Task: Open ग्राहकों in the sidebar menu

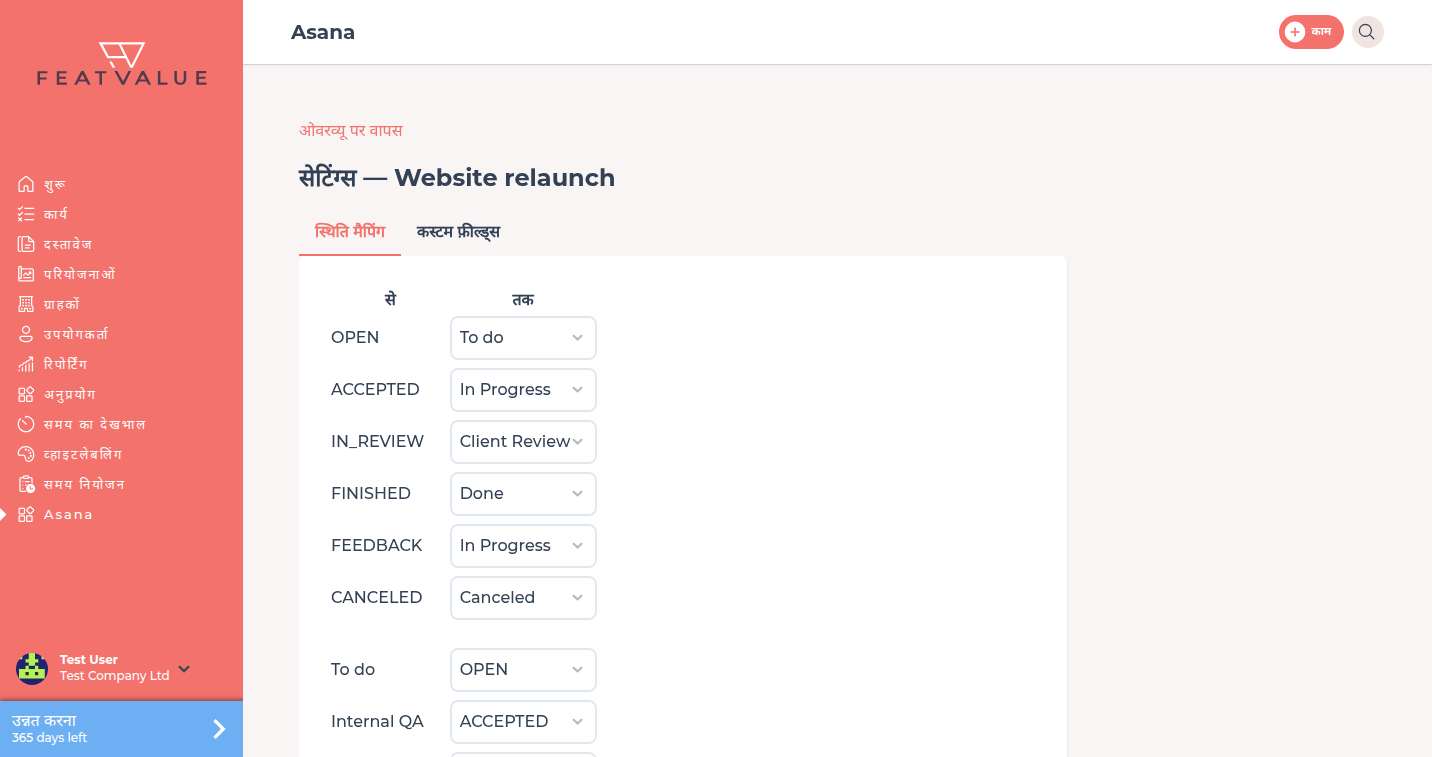Action: [x=61, y=304]
